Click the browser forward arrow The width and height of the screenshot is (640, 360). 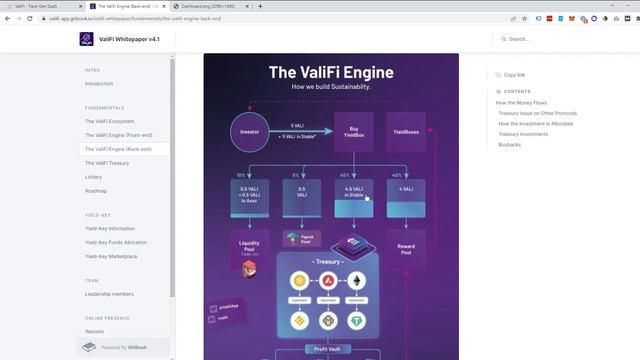point(18,18)
